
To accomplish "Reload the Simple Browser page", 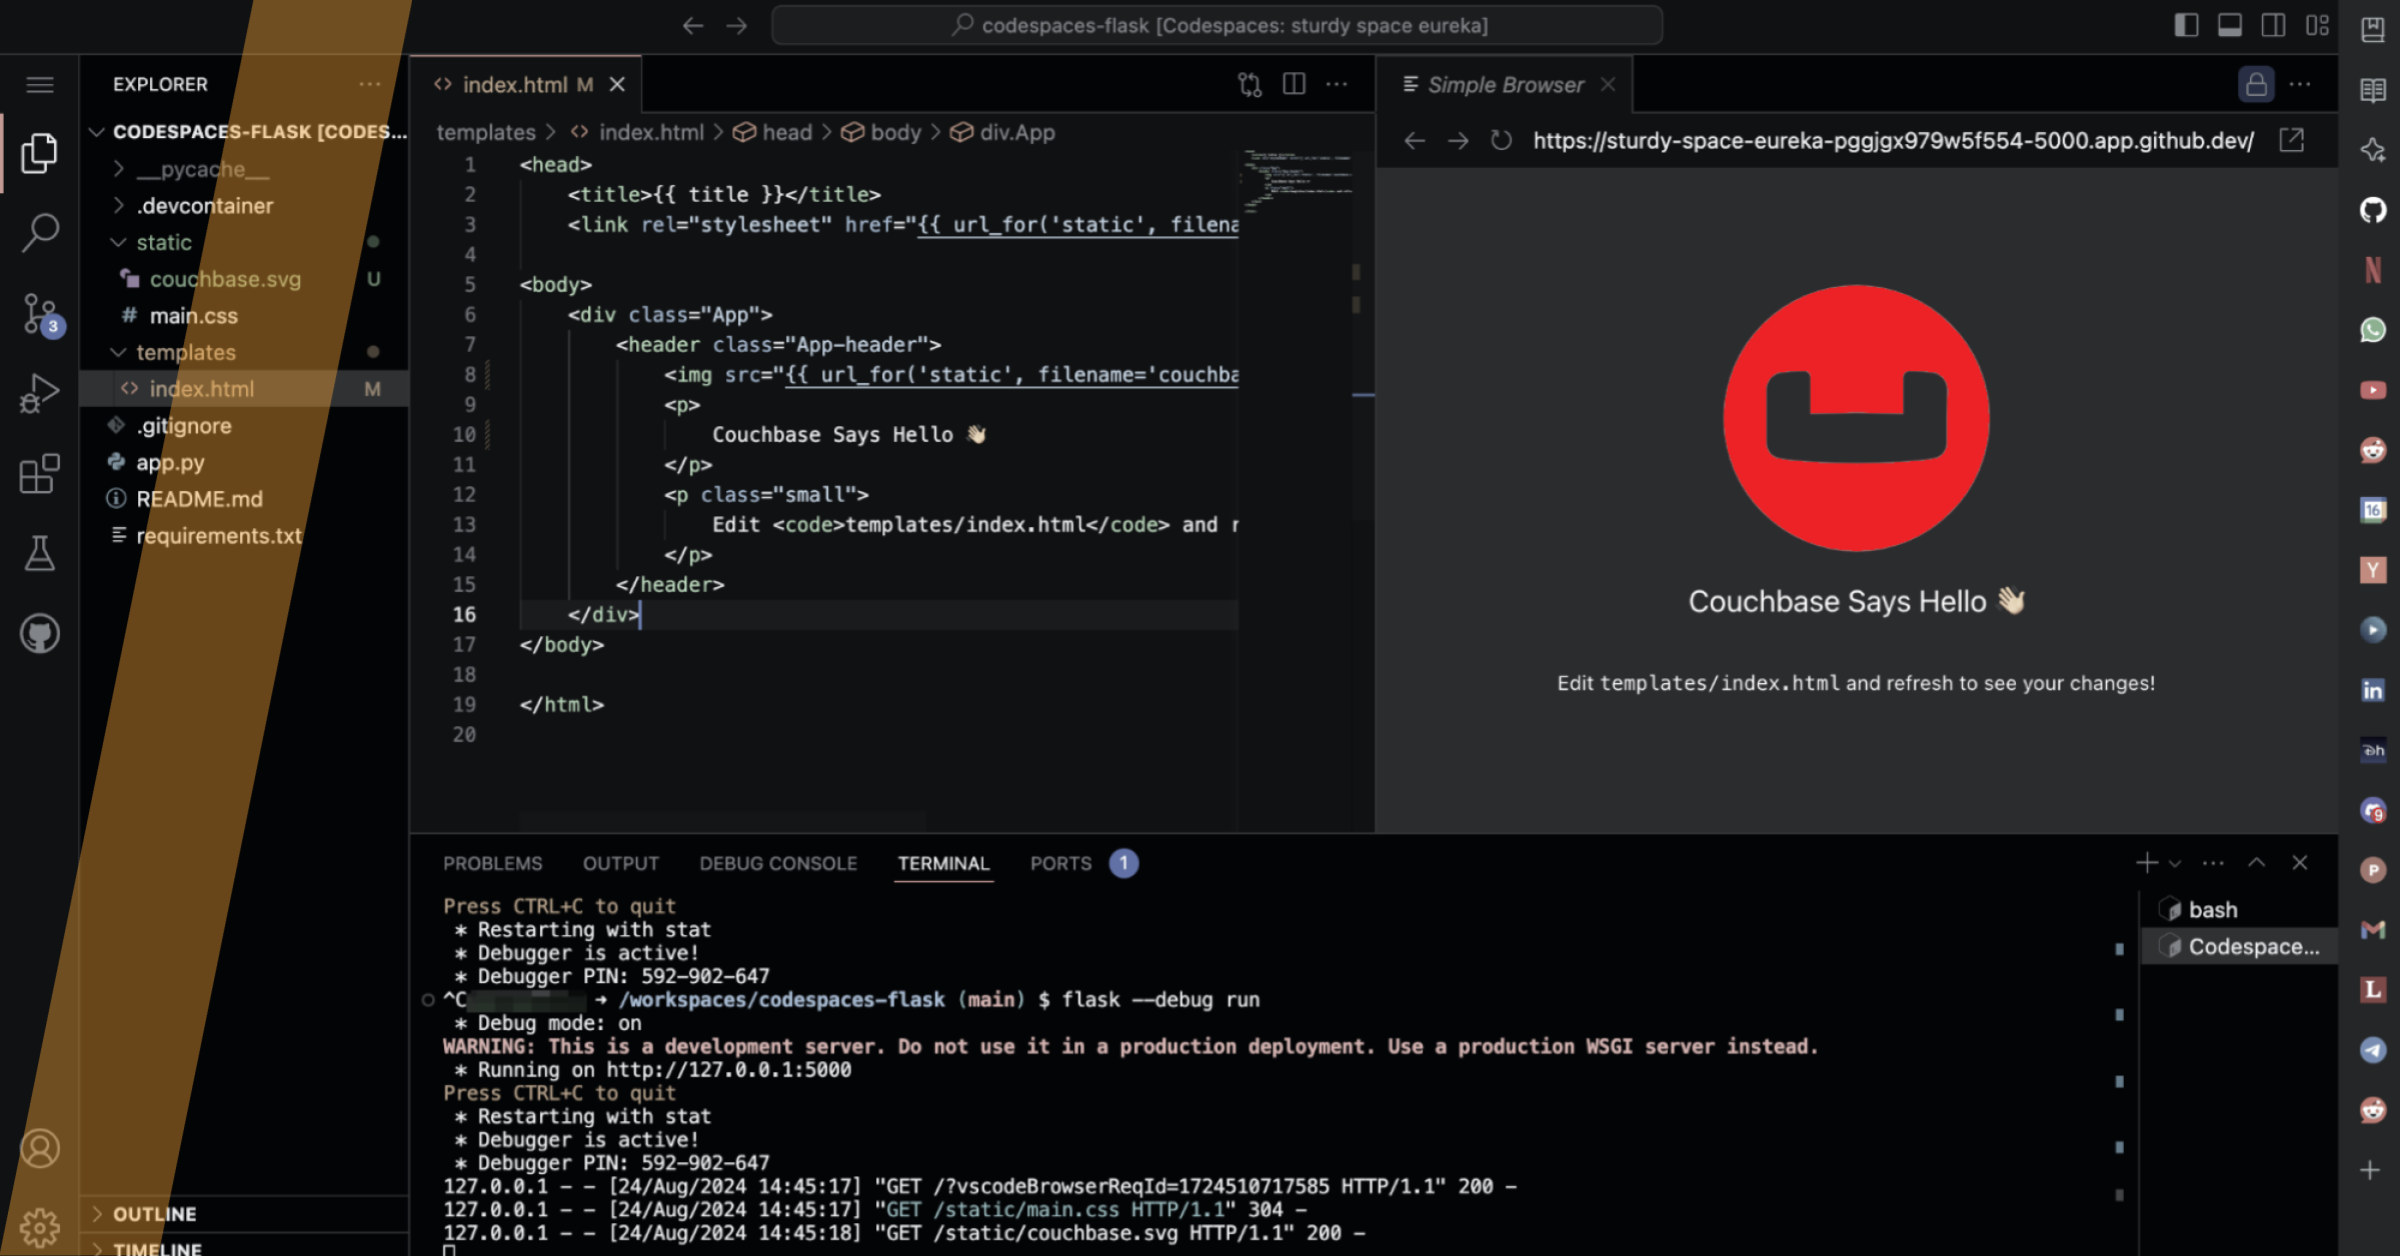I will [x=1501, y=141].
